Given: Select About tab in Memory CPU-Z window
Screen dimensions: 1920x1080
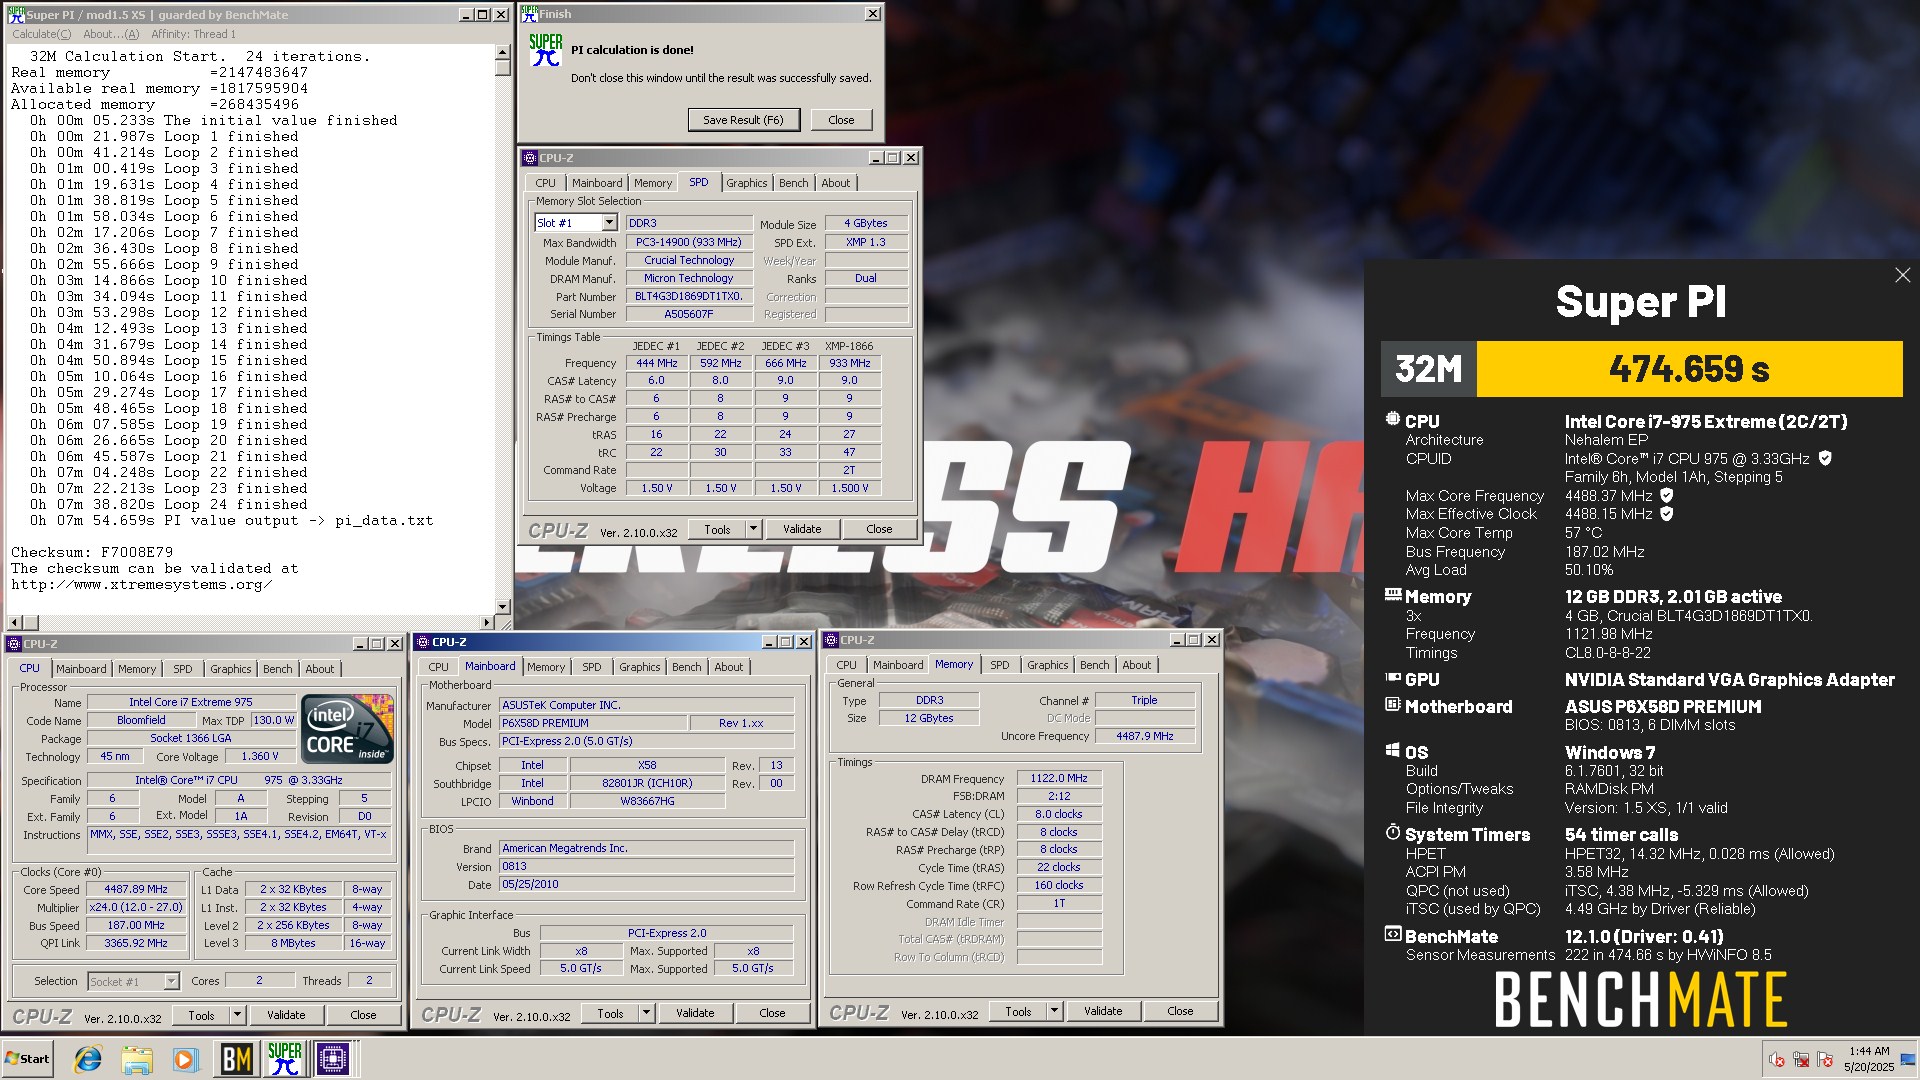Looking at the screenshot, I should (1136, 665).
